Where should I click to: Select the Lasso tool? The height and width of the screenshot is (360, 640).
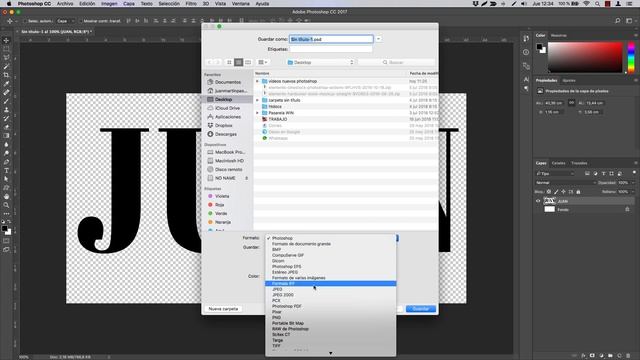point(6,58)
